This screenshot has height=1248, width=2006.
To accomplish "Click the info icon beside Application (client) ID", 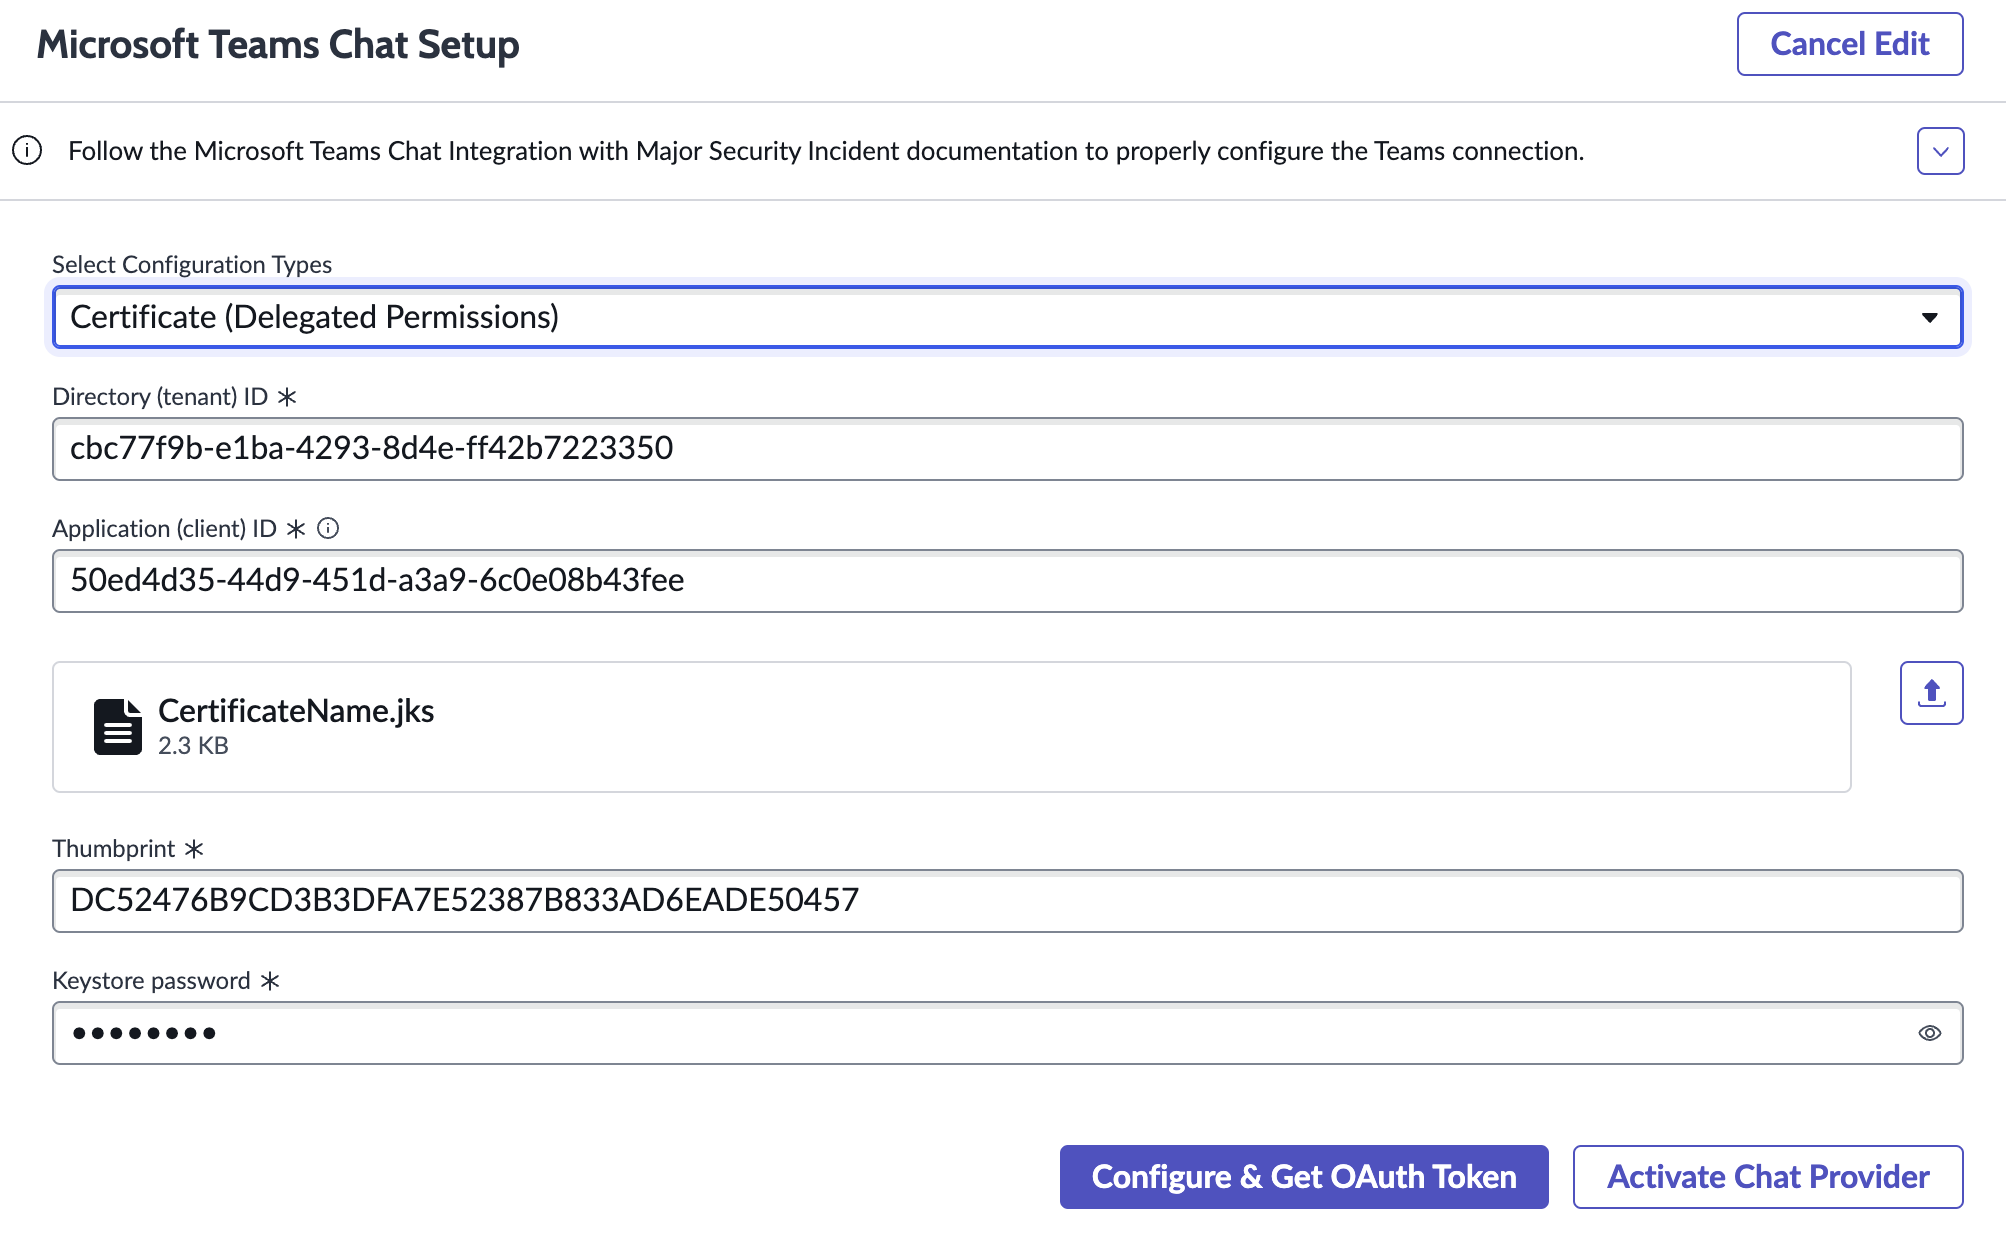I will [328, 528].
